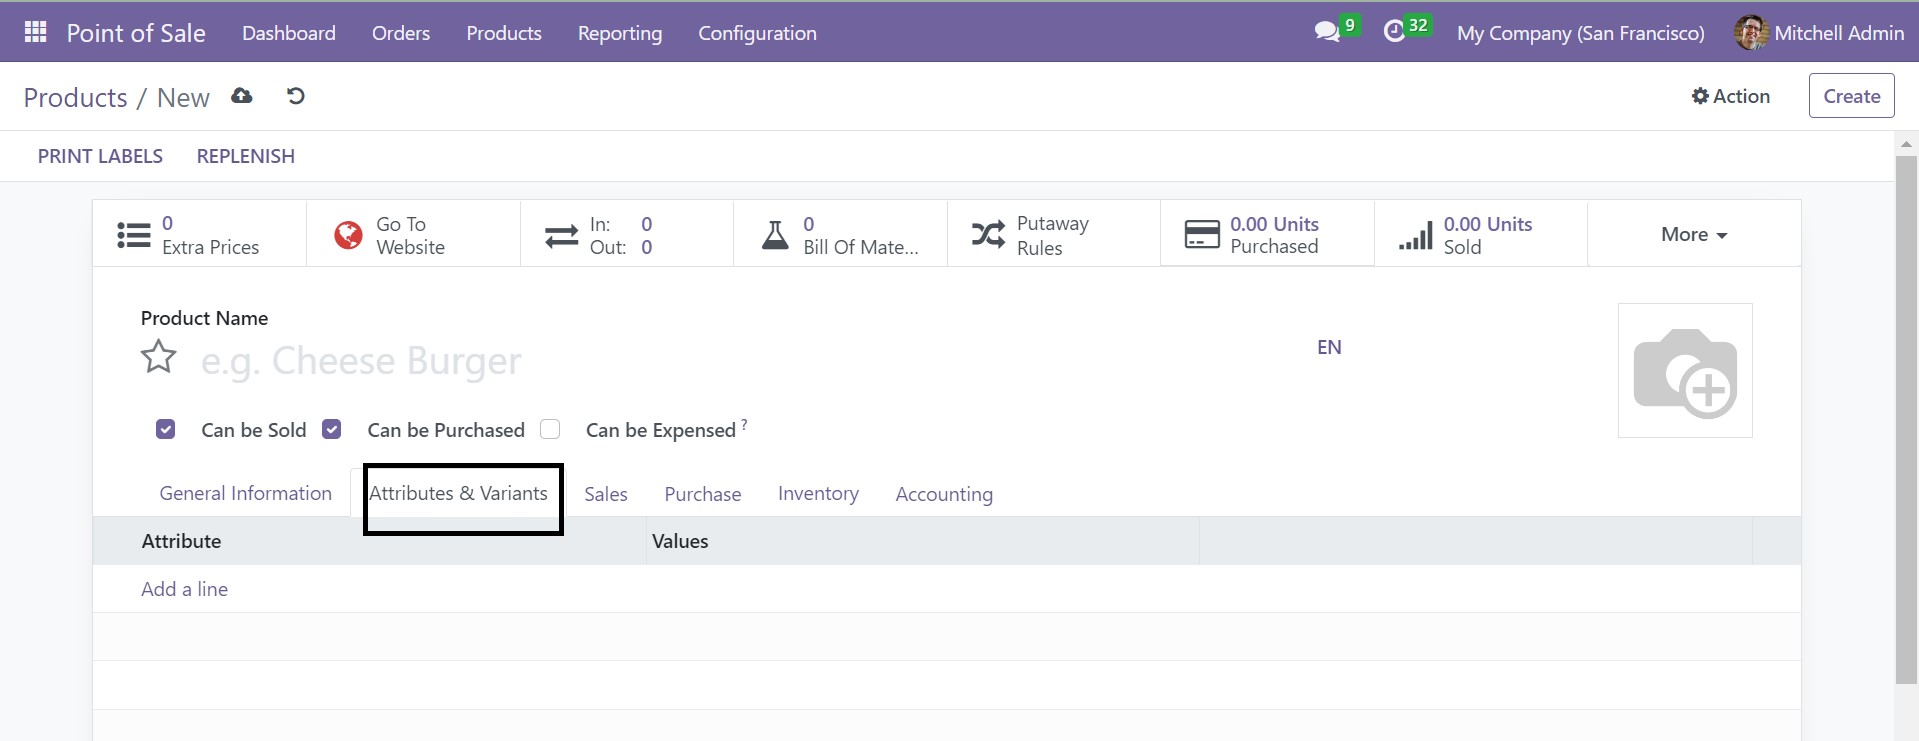Viewport: 1919px width, 741px height.
Task: Mark product as favorite with star
Action: [x=159, y=357]
